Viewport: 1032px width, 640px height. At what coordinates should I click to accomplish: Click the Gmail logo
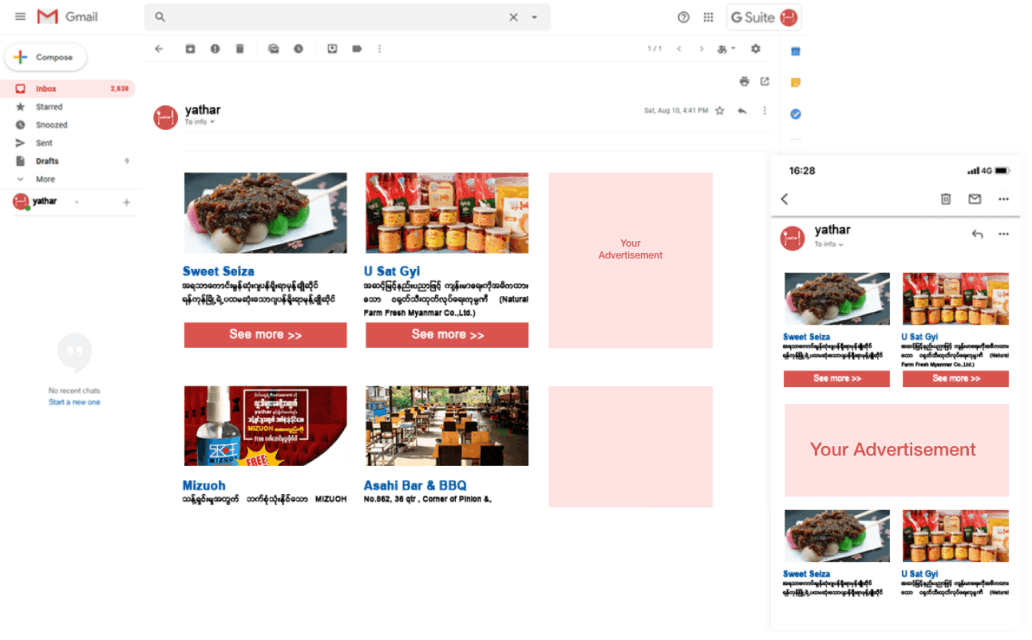point(68,16)
